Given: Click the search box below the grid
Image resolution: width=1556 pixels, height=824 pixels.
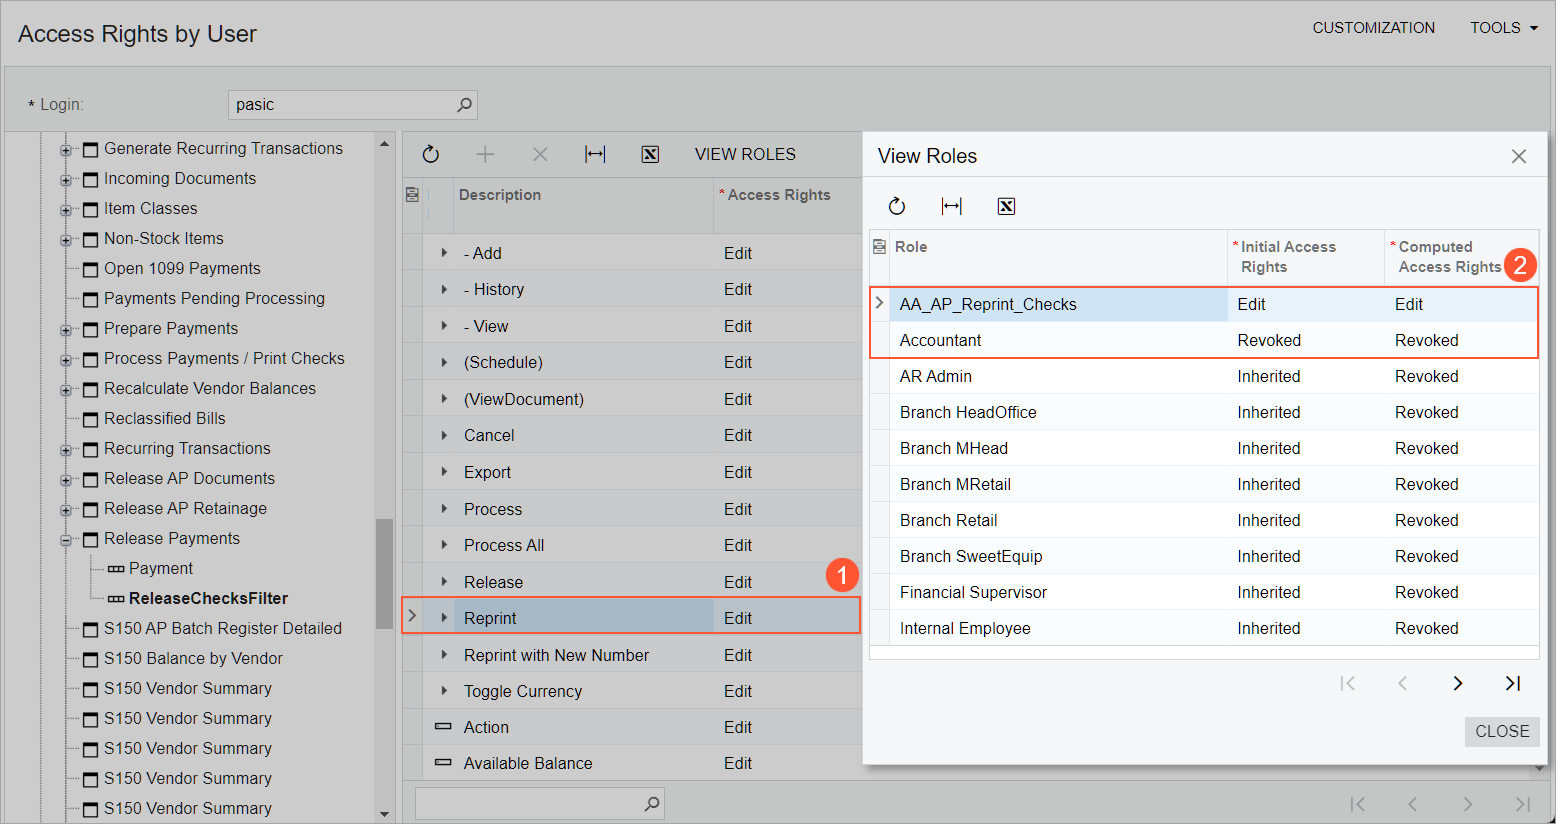Looking at the screenshot, I should coord(530,803).
